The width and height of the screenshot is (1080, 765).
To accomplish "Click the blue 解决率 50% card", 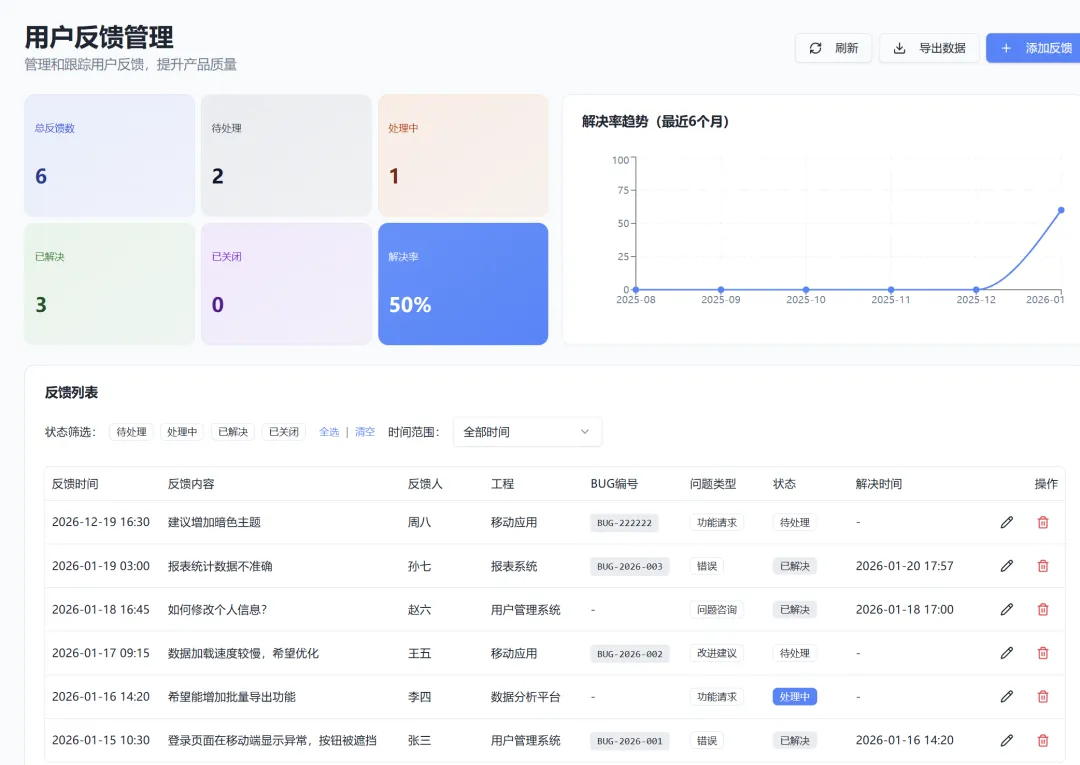I will pos(464,284).
